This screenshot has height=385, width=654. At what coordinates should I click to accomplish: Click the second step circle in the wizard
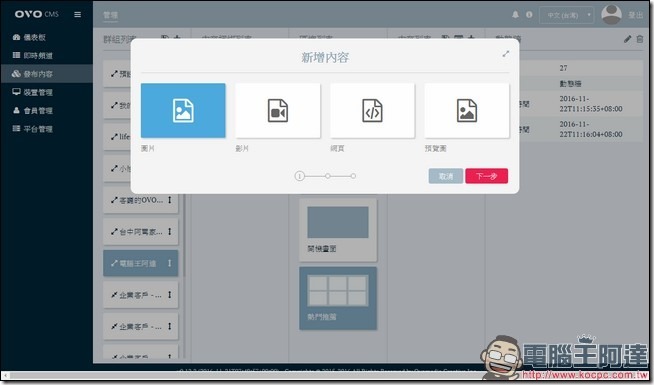328,176
